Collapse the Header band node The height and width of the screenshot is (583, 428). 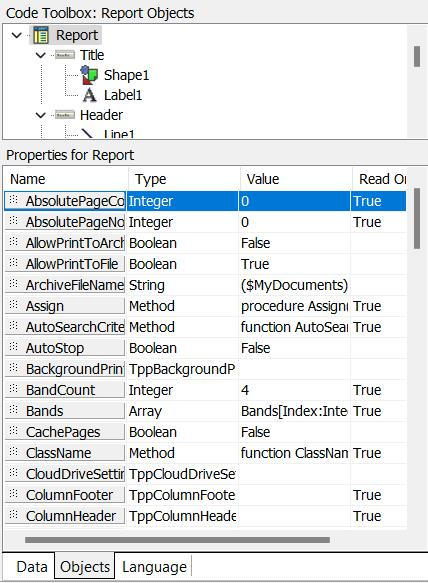tap(41, 115)
